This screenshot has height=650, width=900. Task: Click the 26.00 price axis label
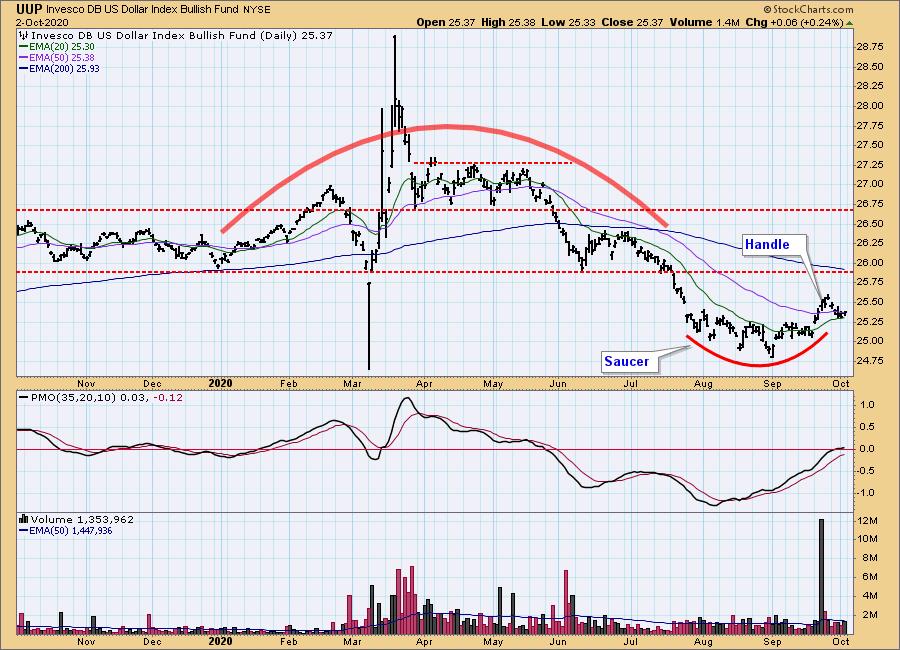[870, 262]
